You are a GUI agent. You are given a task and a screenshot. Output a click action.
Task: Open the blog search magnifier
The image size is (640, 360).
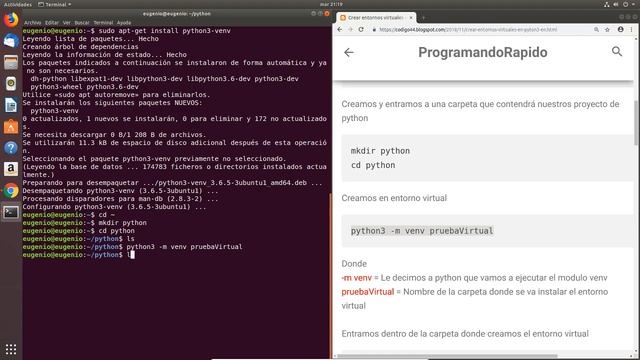(617, 51)
